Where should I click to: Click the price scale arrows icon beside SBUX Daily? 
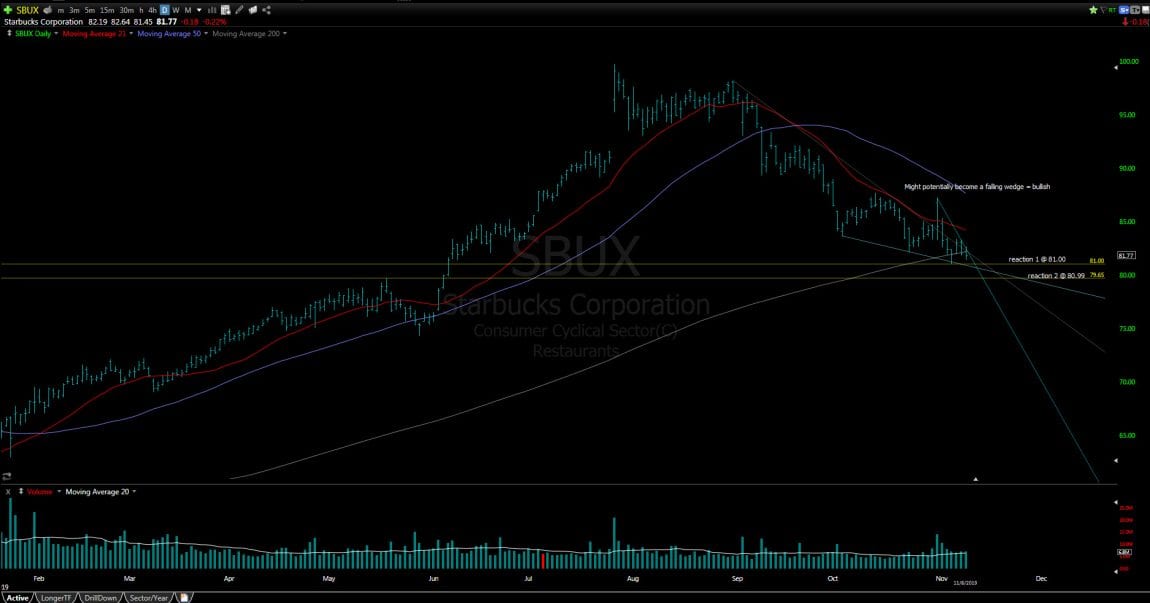(9, 34)
